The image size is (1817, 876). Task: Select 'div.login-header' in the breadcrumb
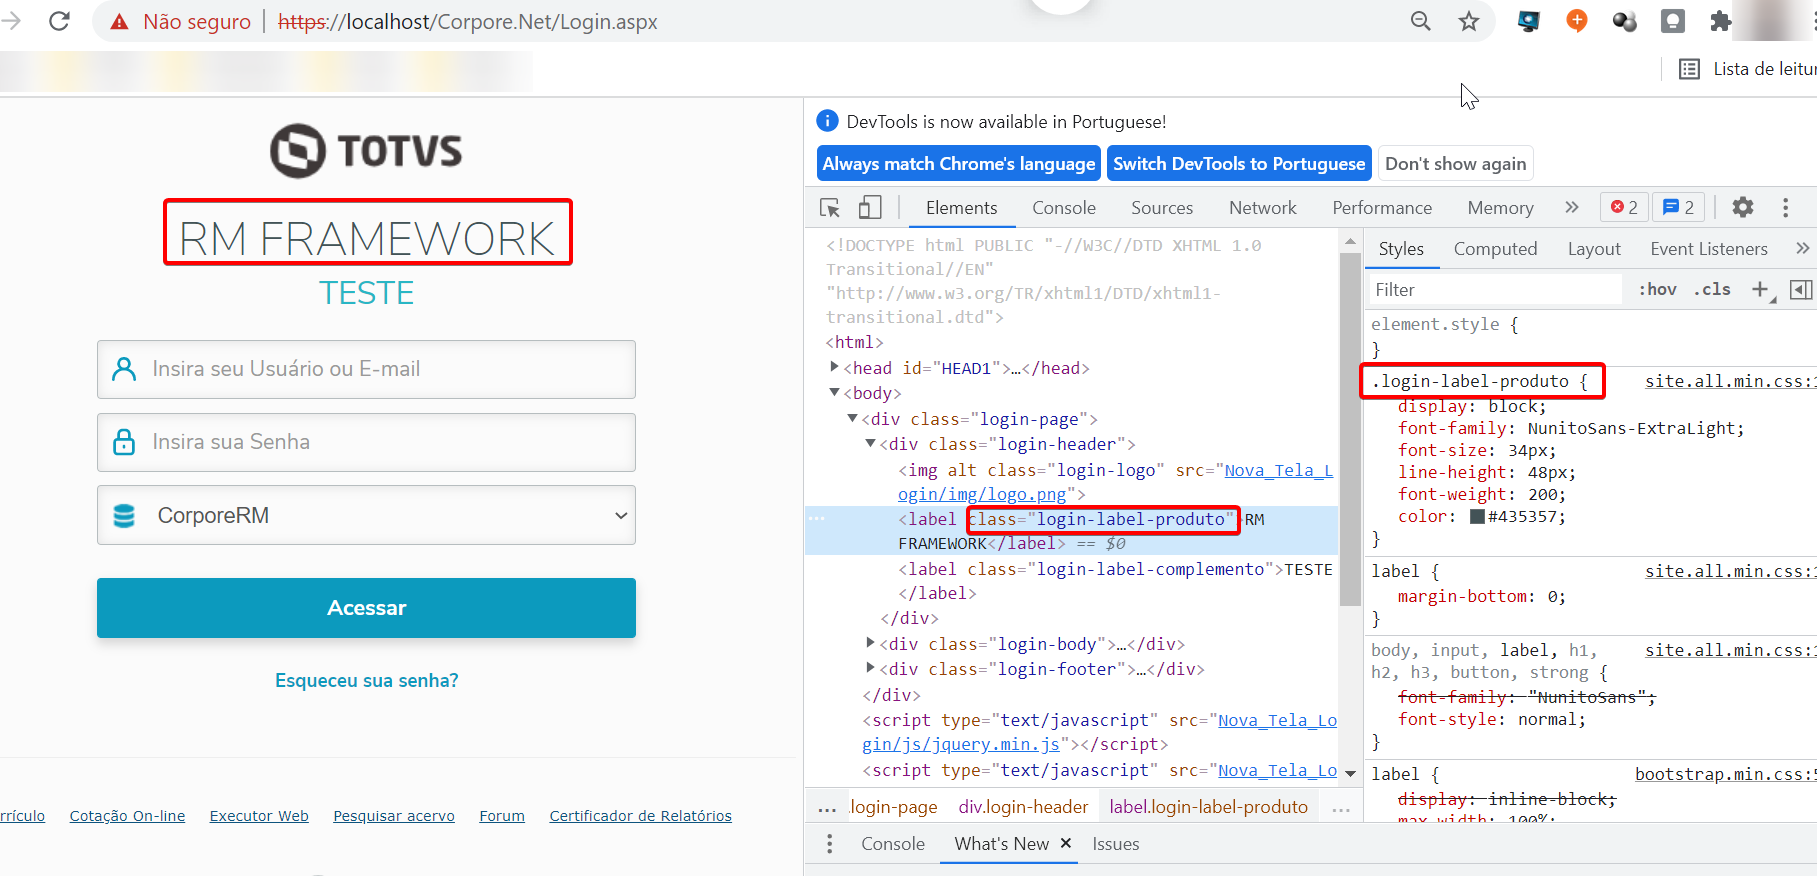1023,806
